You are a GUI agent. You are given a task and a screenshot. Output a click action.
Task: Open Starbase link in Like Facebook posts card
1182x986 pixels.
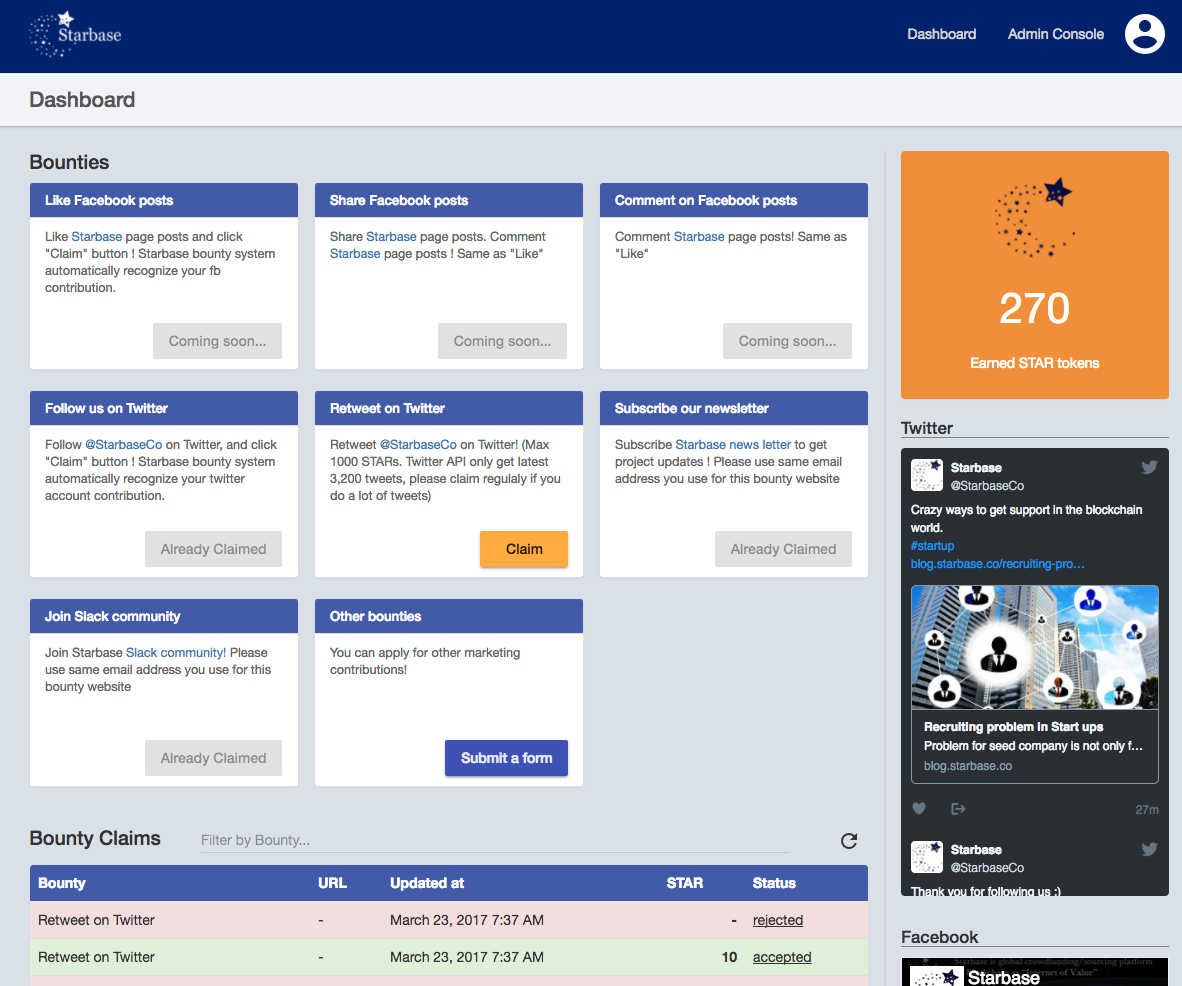tap(96, 237)
